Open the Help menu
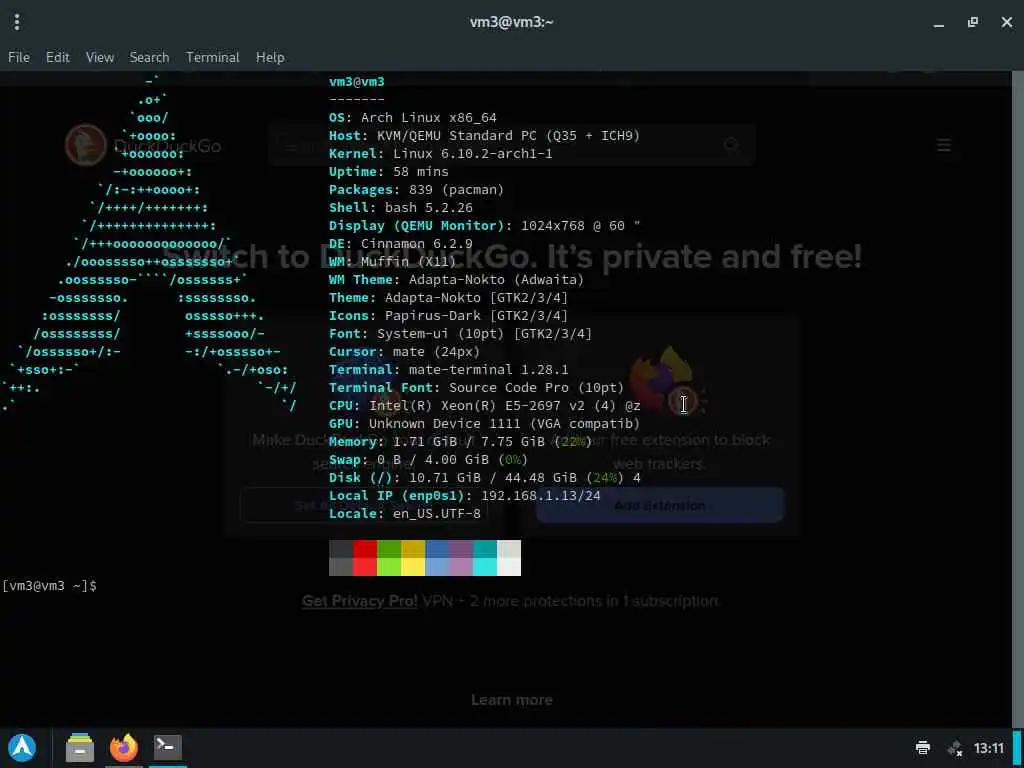The width and height of the screenshot is (1024, 768). click(x=270, y=57)
